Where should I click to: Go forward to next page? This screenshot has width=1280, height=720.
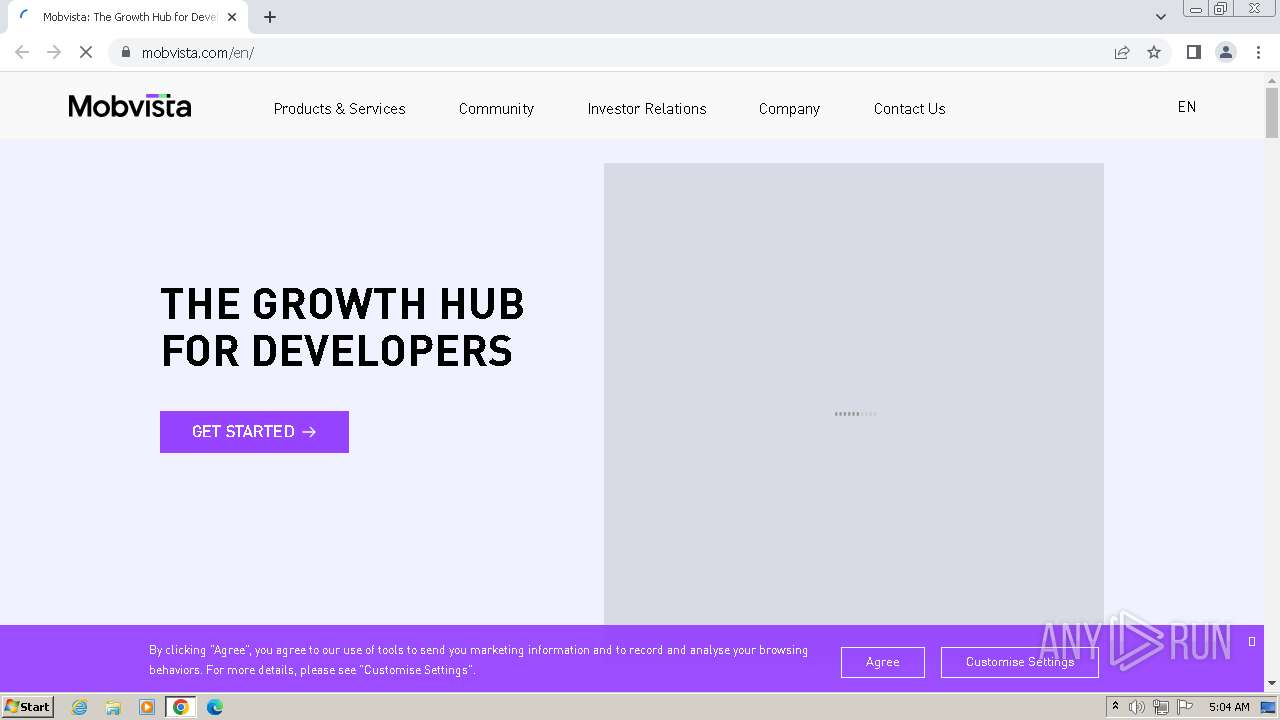(54, 52)
